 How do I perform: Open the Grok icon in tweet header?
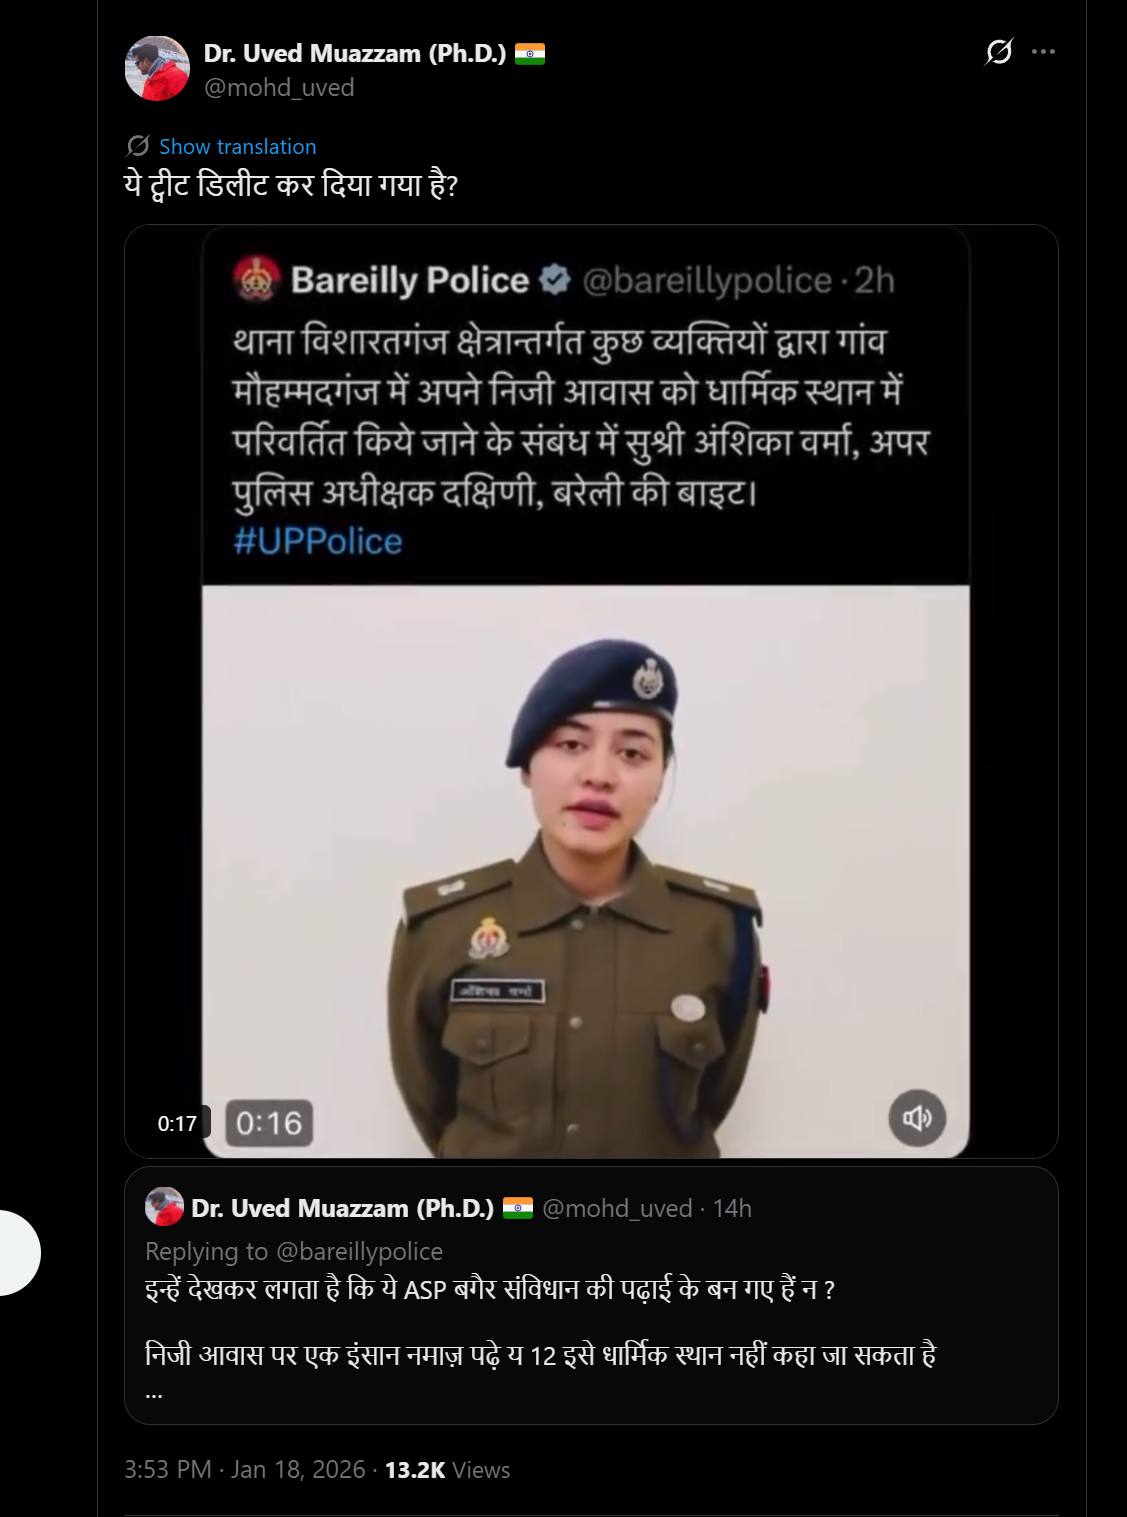(x=998, y=51)
